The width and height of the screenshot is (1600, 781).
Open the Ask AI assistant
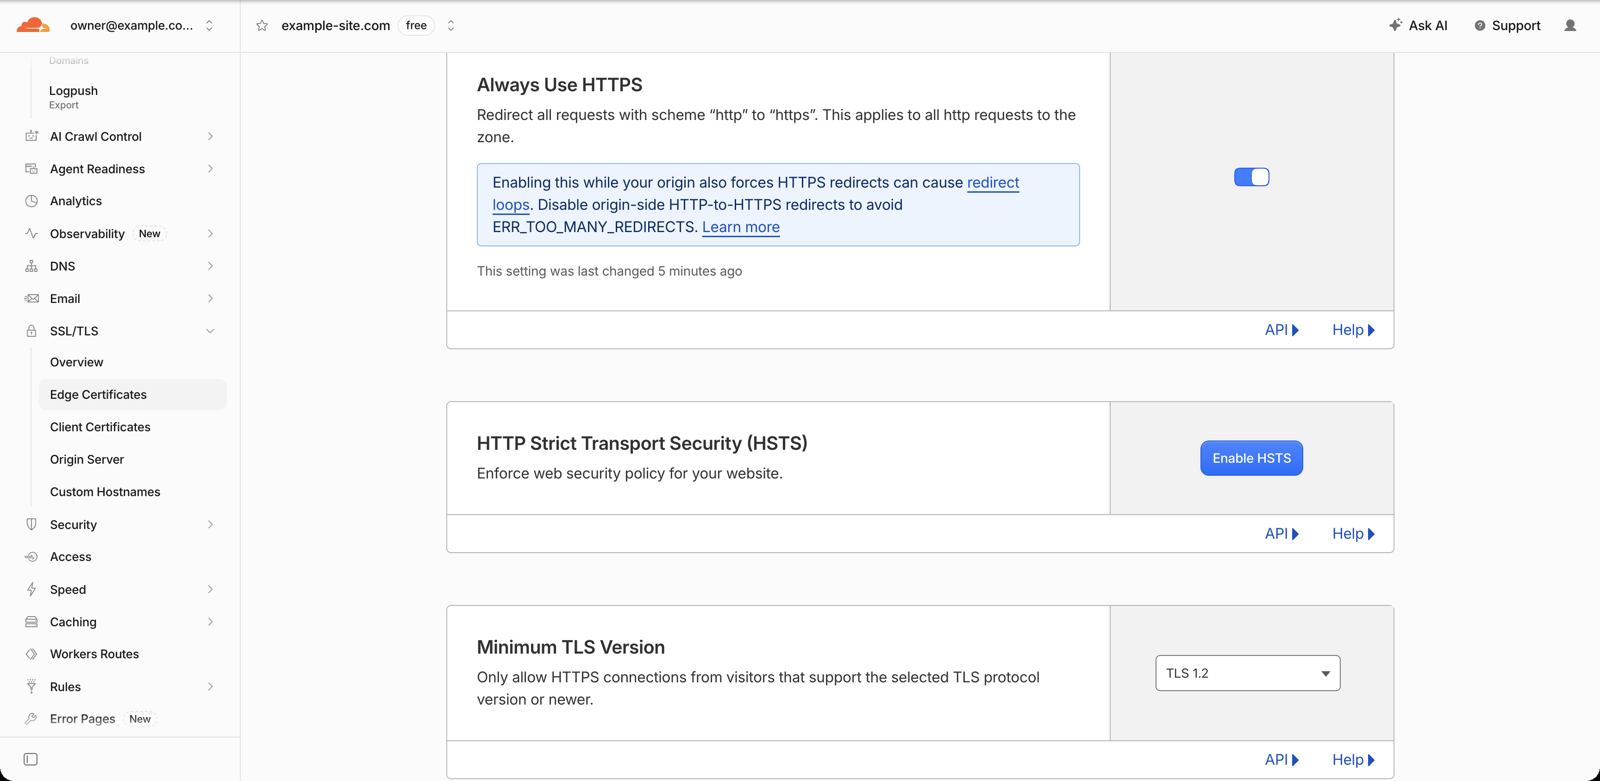[x=1418, y=26]
